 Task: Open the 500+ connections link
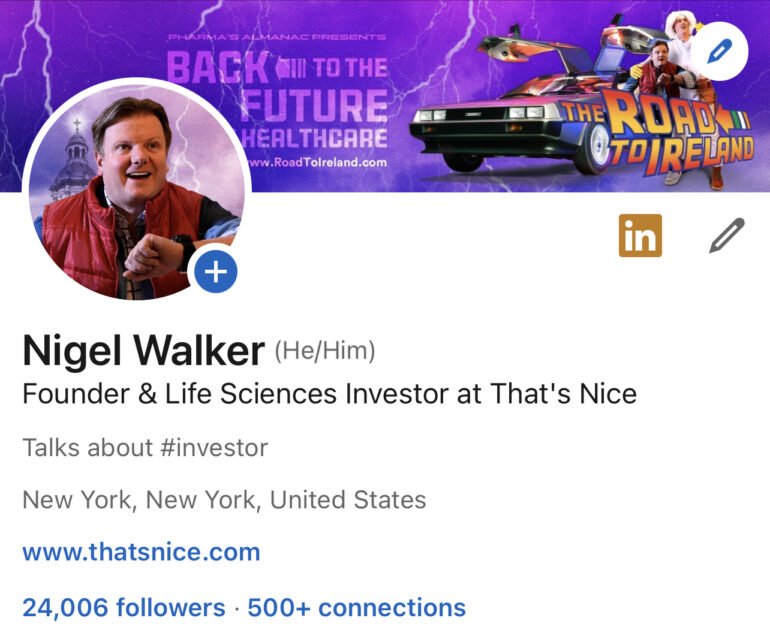(x=357, y=607)
